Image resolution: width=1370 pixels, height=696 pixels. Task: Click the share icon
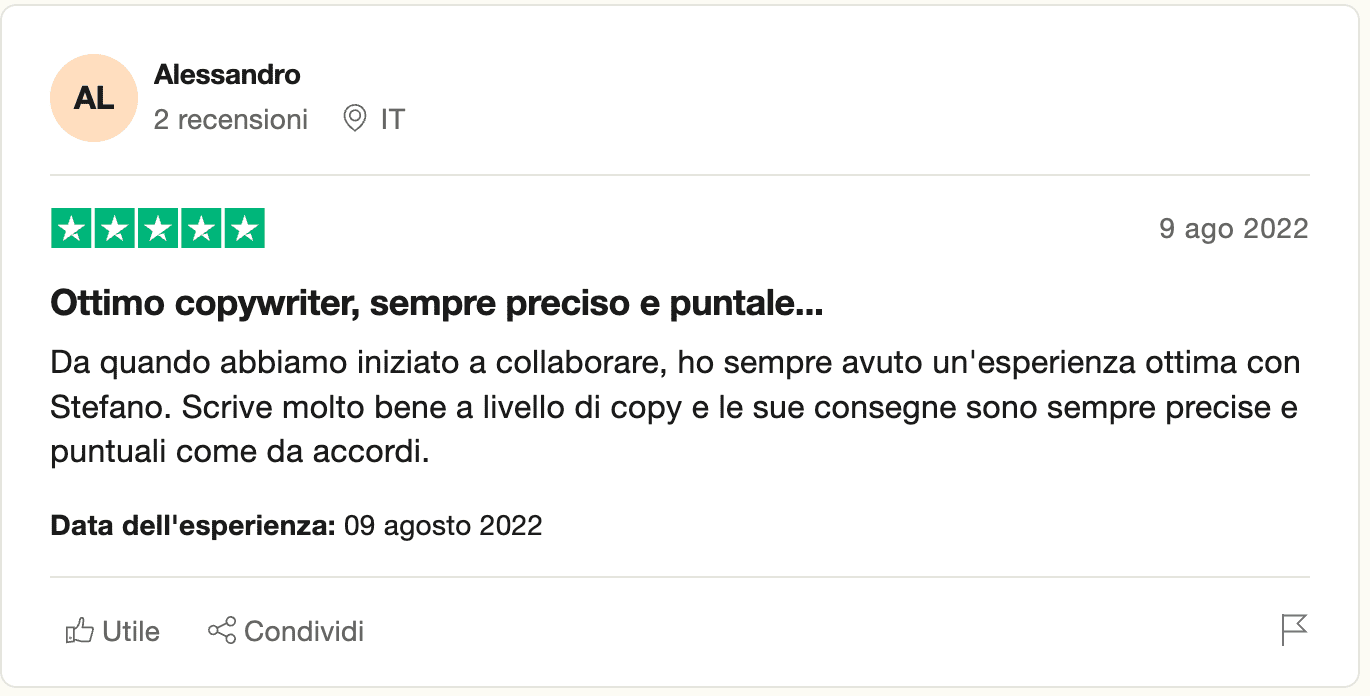221,631
